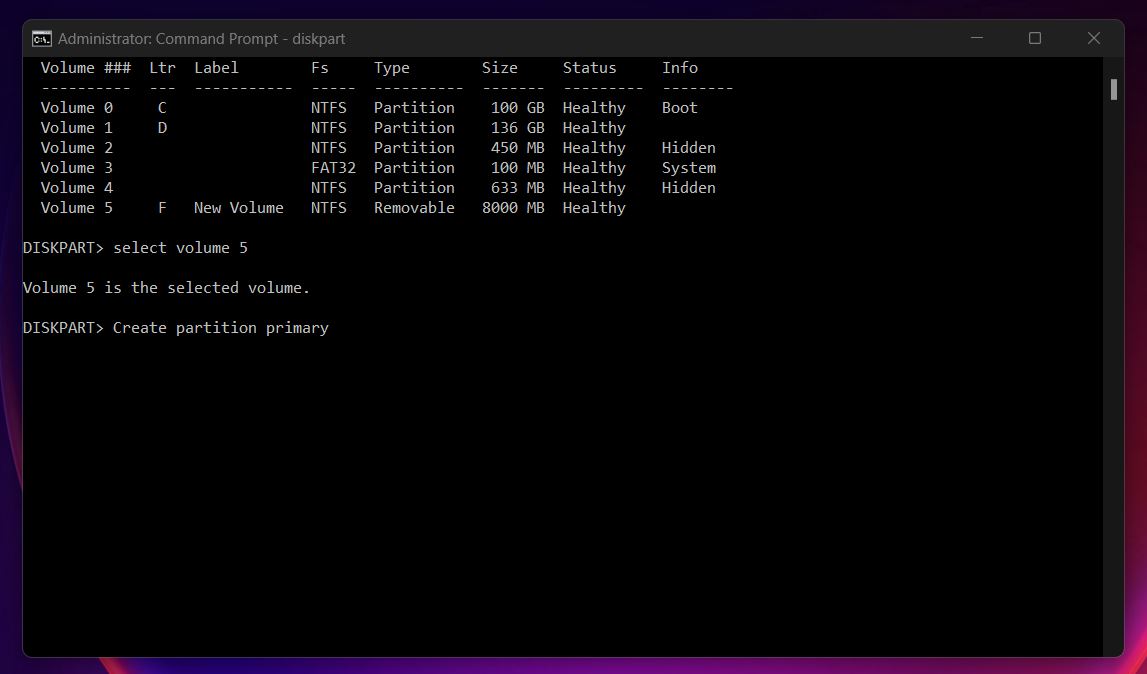Click 'Volume 0' in the volume list
Viewport: 1147px width, 674px height.
[x=77, y=108]
